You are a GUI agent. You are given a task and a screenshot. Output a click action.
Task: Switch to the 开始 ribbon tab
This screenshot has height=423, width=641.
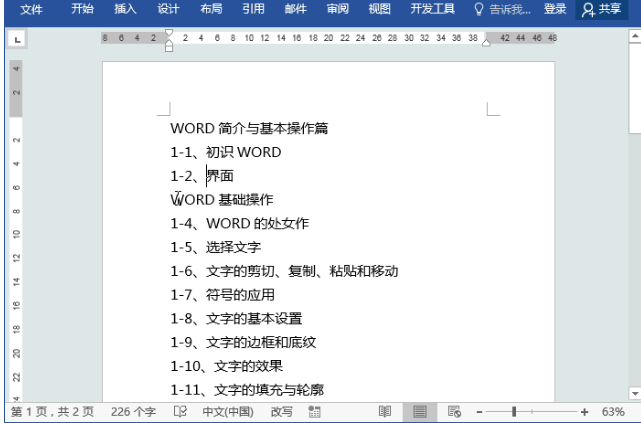click(x=82, y=9)
